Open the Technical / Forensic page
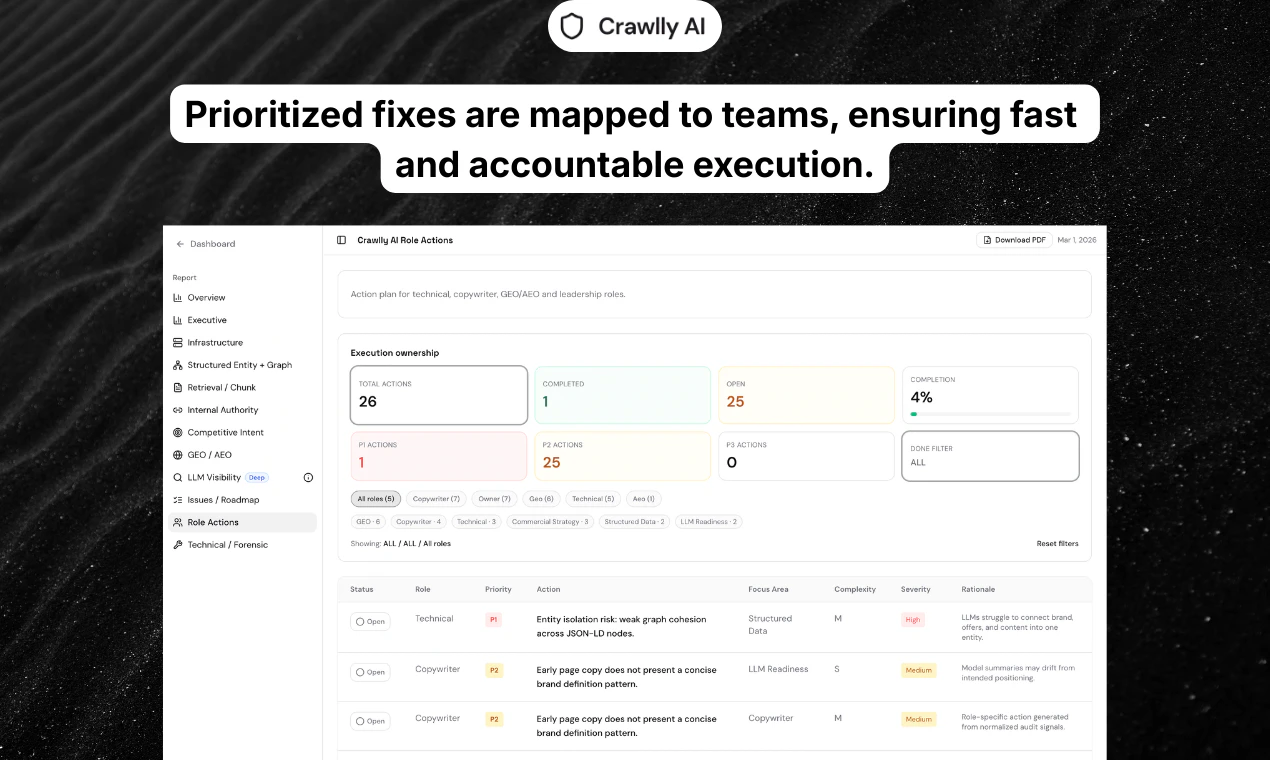 [x=243, y=545]
